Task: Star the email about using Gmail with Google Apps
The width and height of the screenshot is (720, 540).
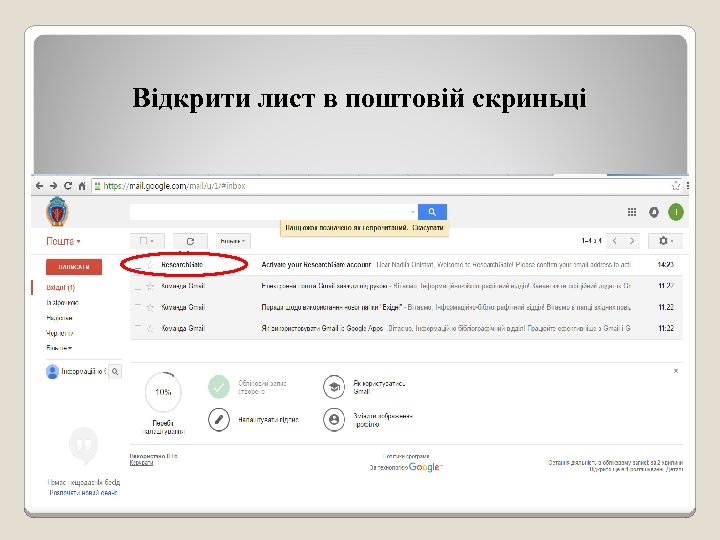Action: [150, 328]
